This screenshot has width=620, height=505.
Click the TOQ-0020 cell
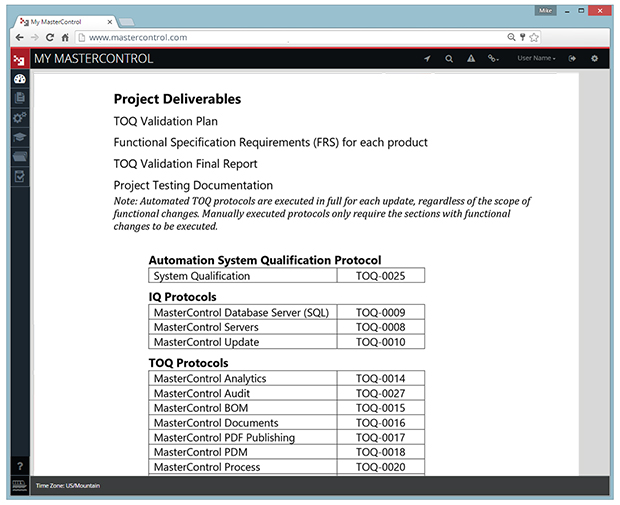pos(381,467)
